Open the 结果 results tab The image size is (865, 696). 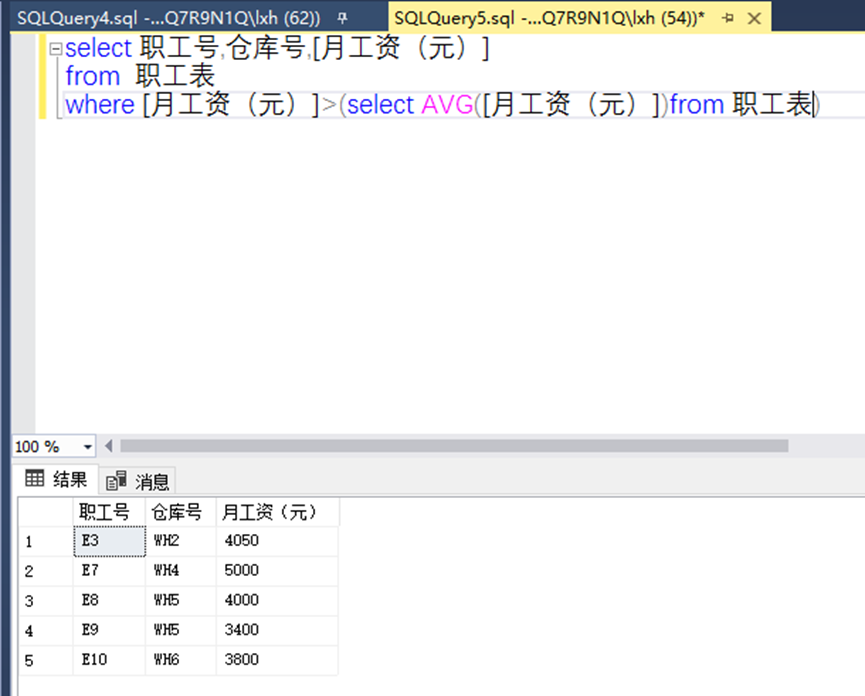56,479
